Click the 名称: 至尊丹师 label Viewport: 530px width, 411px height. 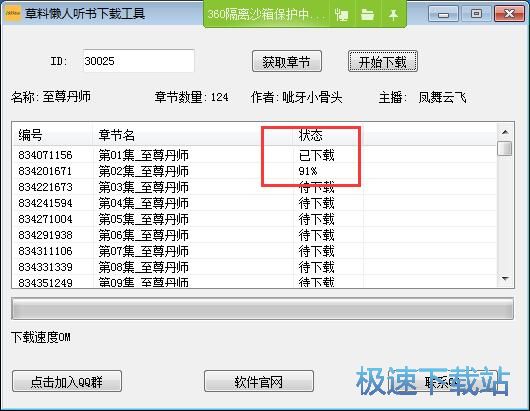coord(51,97)
